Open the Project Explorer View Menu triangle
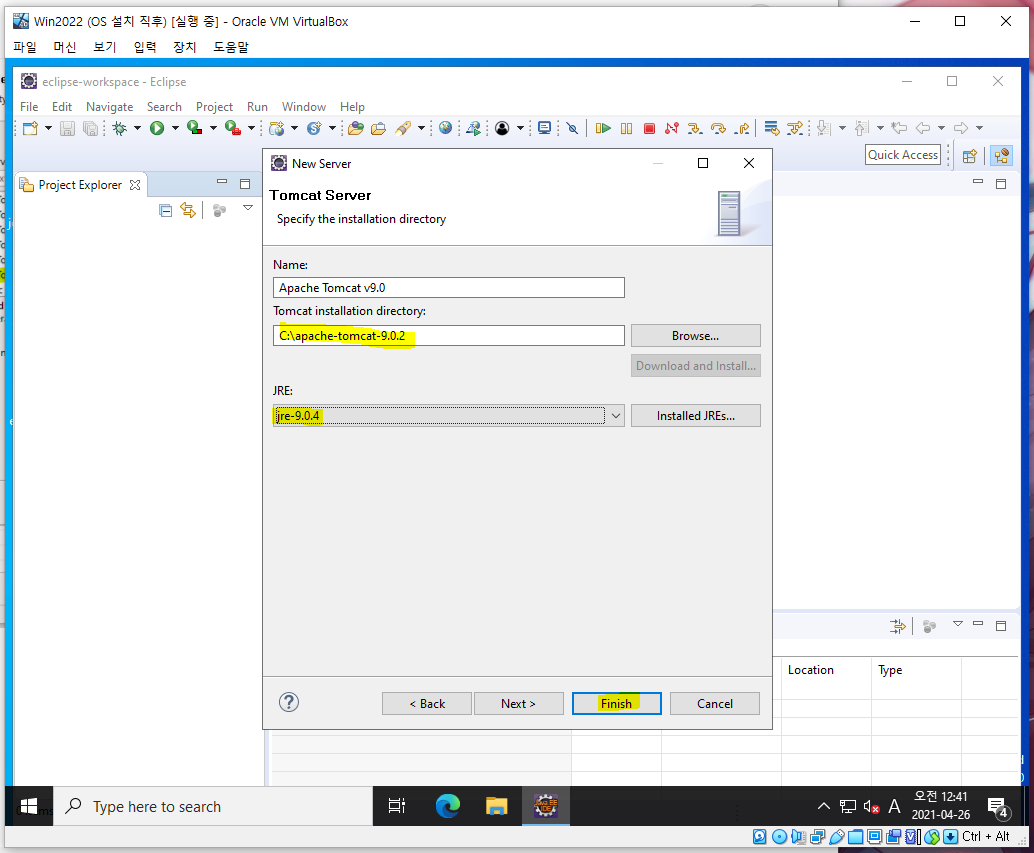 (x=248, y=208)
